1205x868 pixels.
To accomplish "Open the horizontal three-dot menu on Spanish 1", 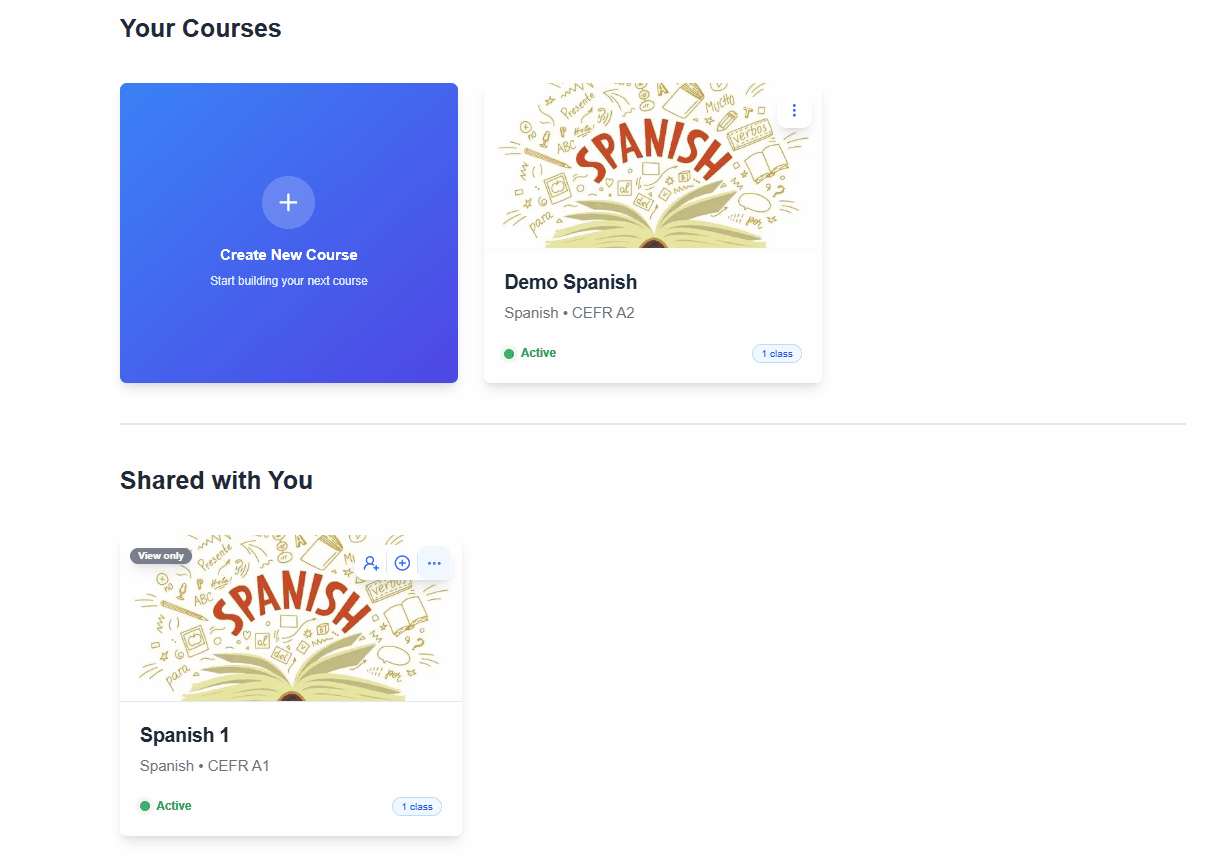I will [434, 563].
